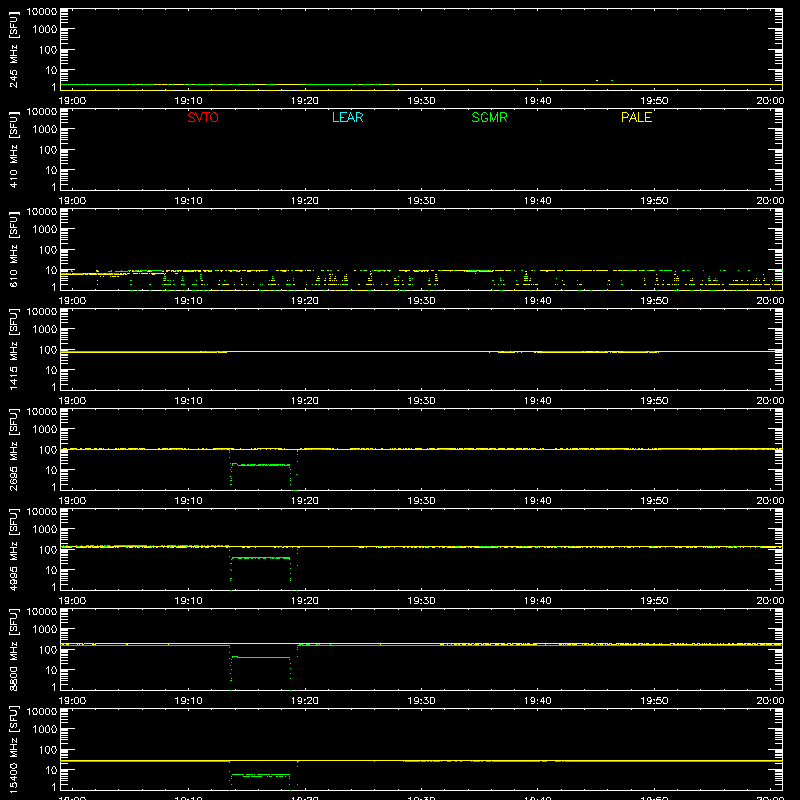800x800 pixels.
Task: Click the 10000 value on 245 MHz axis
Action: point(42,12)
